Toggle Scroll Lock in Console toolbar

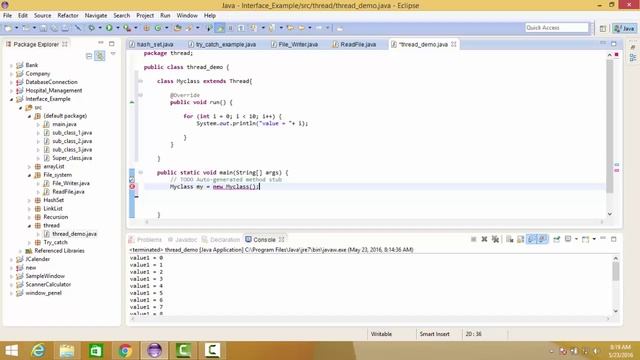520,239
